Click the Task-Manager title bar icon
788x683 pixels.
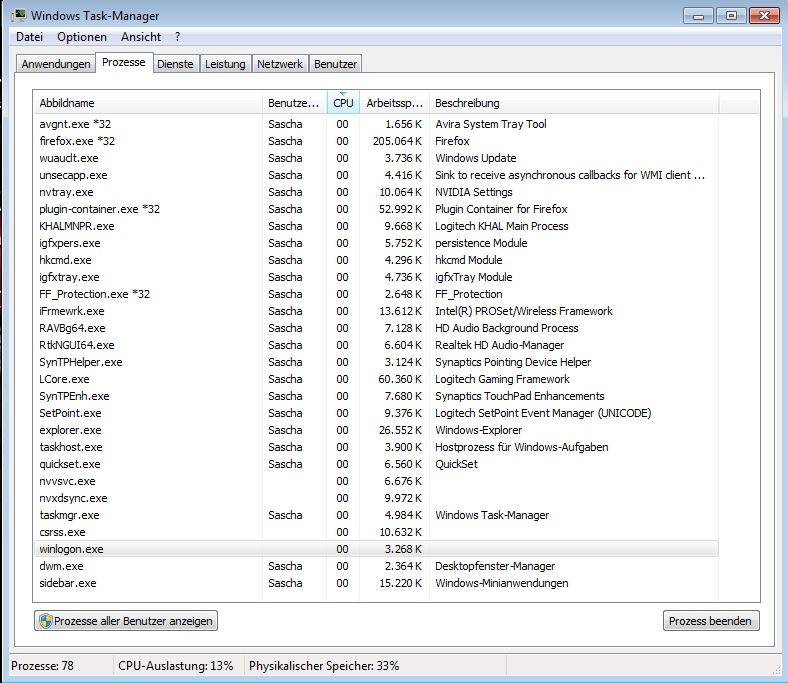[19, 15]
